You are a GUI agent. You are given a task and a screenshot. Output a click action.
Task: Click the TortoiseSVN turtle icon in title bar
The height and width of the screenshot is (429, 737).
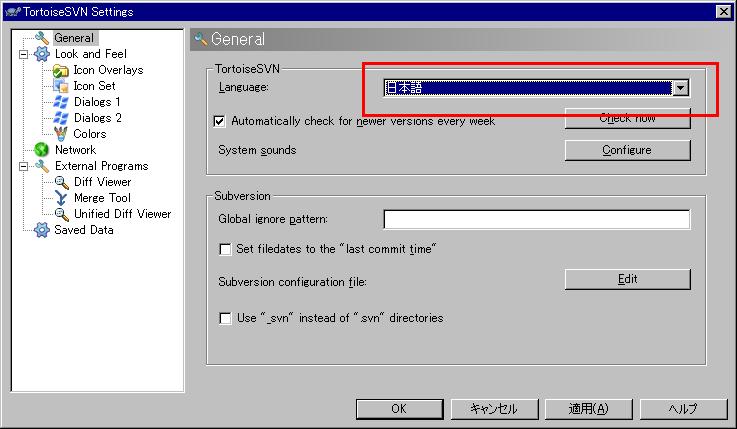click(x=13, y=11)
